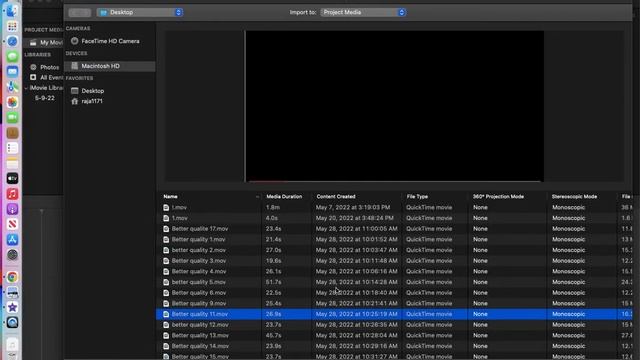
Task: Sort by the Name column header
Action: click(x=170, y=196)
